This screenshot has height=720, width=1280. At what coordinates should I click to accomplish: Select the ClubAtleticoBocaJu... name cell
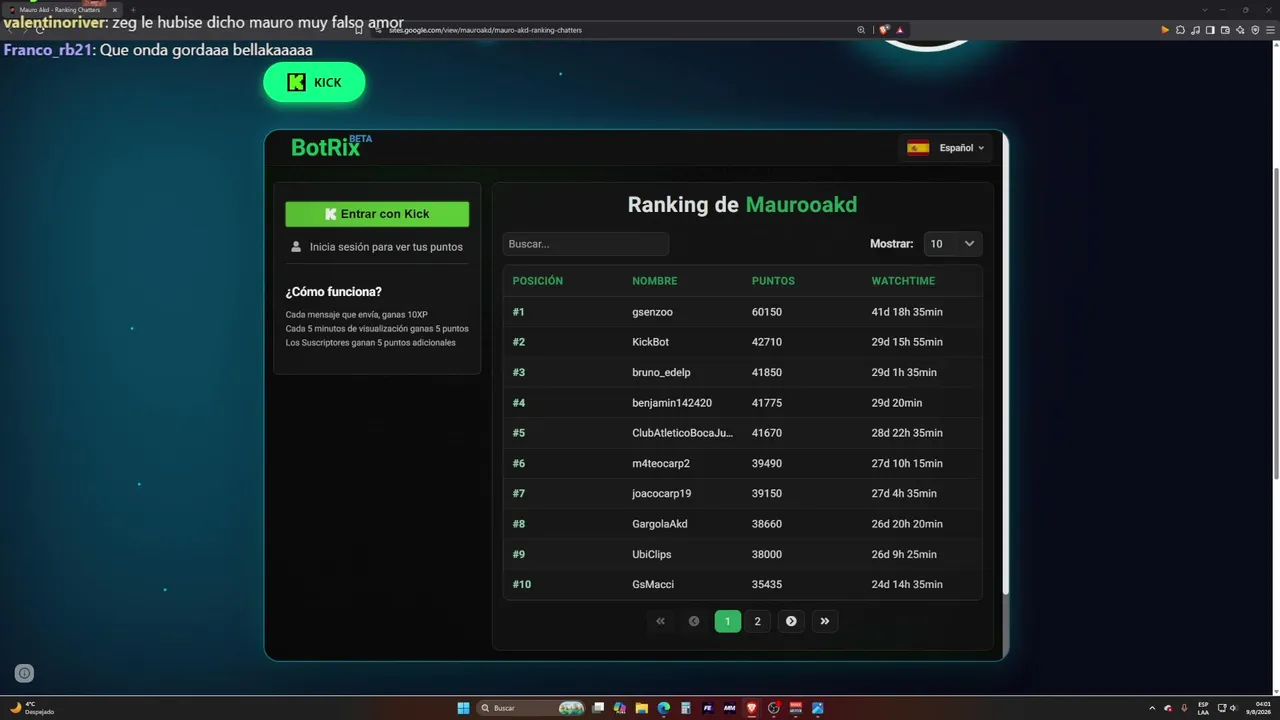[682, 433]
